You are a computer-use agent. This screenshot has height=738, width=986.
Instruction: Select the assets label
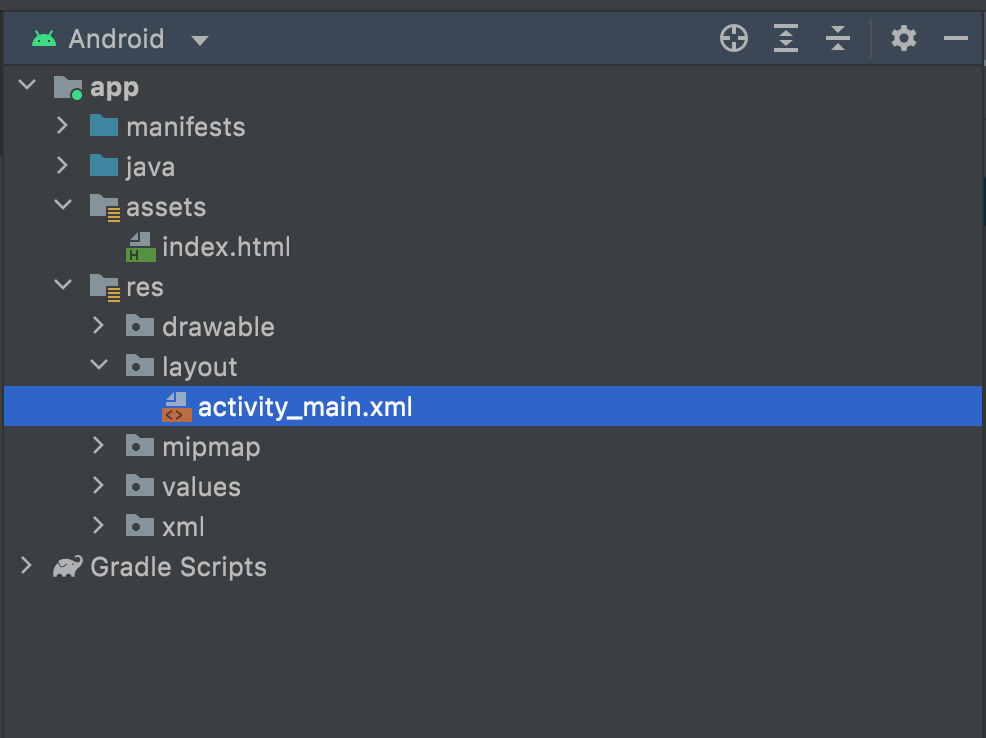coord(166,207)
